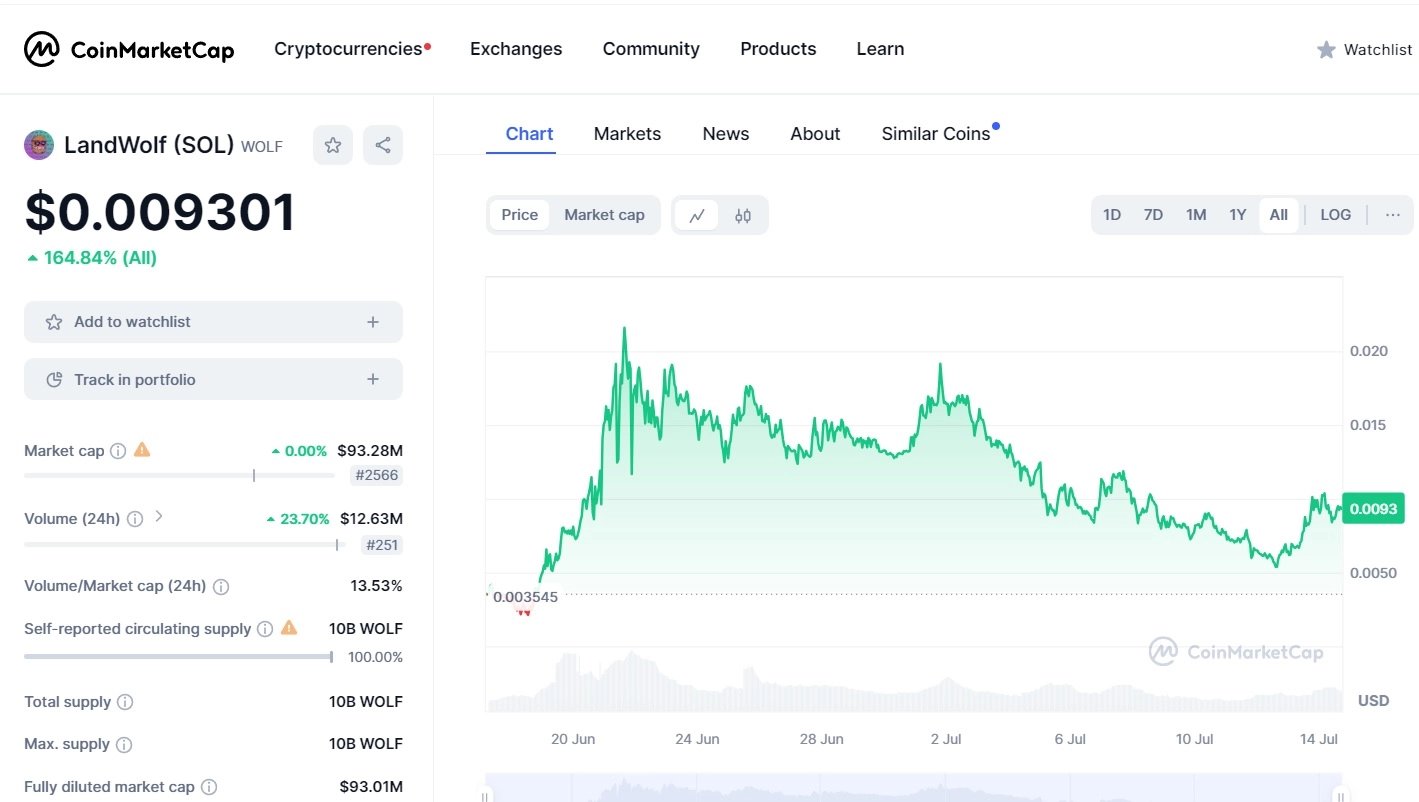
Task: Click Track in portfolio button
Action: pos(213,380)
